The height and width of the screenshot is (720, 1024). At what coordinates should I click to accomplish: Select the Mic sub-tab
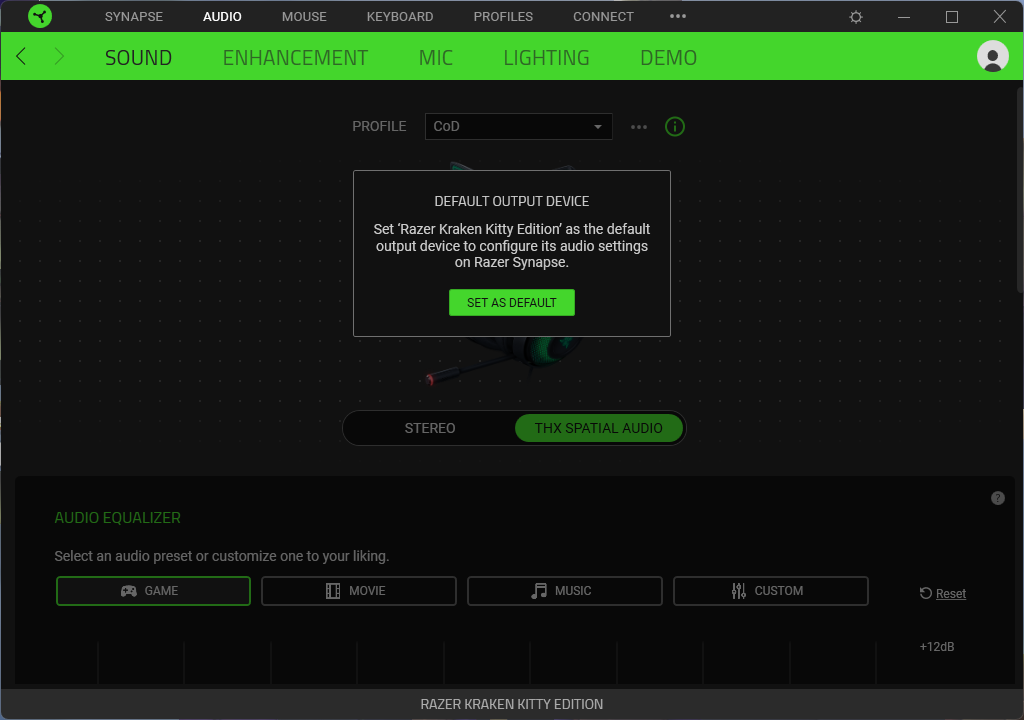436,57
